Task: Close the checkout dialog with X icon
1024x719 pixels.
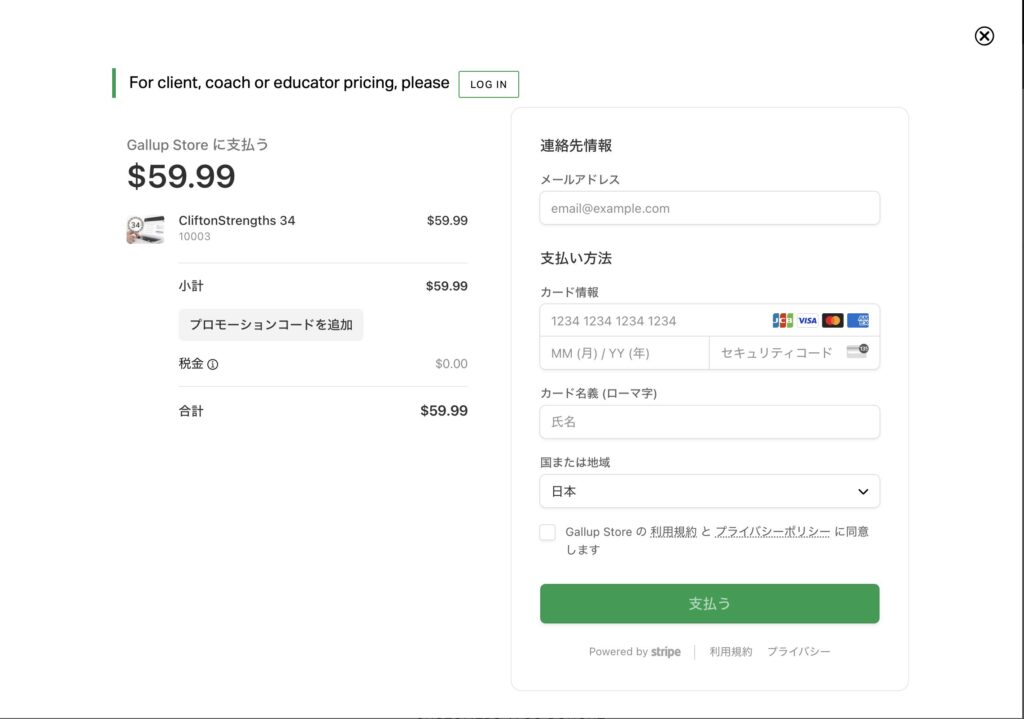Action: (984, 36)
